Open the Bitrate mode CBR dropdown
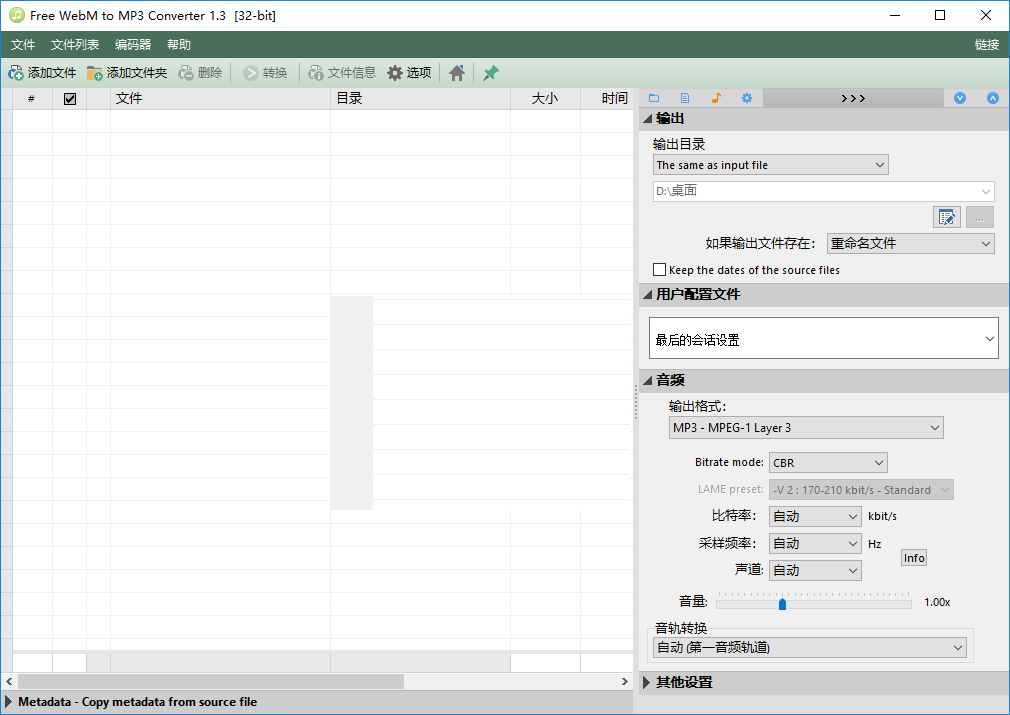The width and height of the screenshot is (1010, 715). [828, 462]
